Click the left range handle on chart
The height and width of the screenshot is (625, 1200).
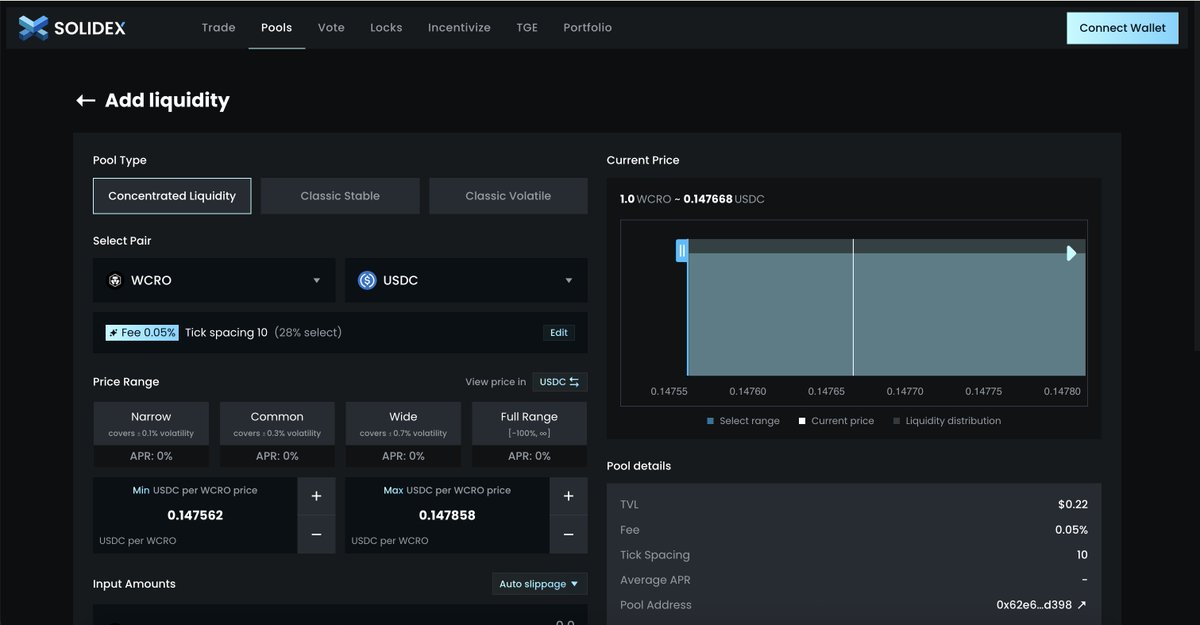pyautogui.click(x=682, y=251)
